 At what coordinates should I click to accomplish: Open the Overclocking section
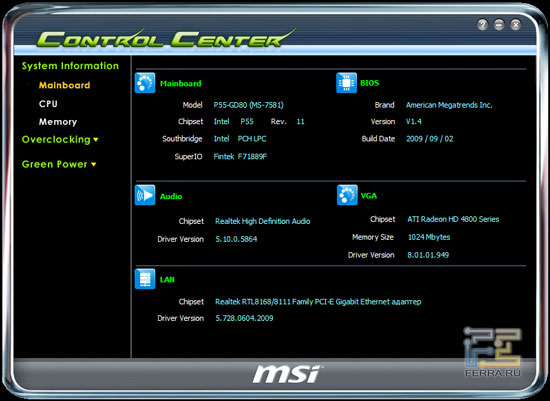pyautogui.click(x=56, y=140)
